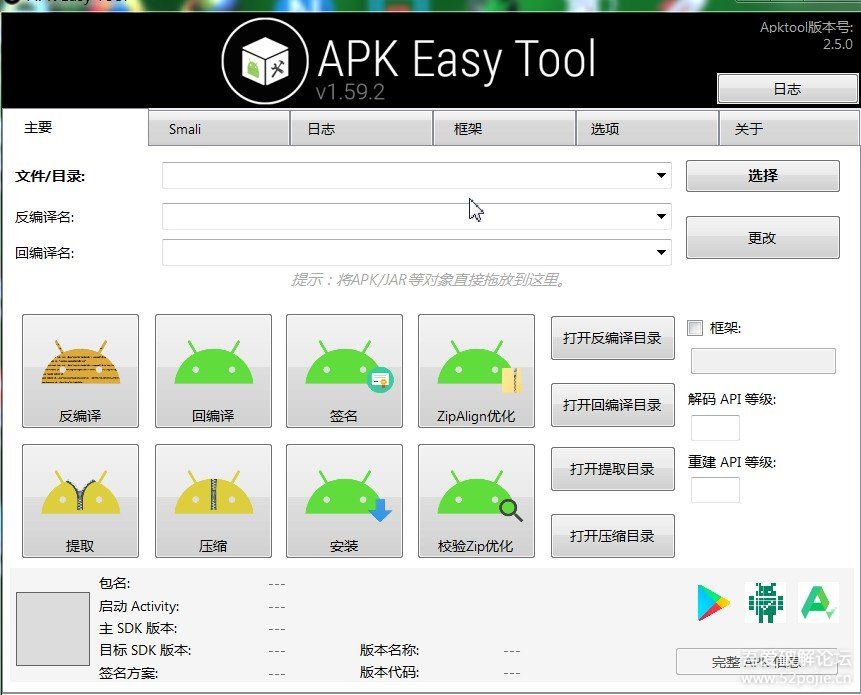Run ZipAlign优化 on the APK

click(x=476, y=371)
